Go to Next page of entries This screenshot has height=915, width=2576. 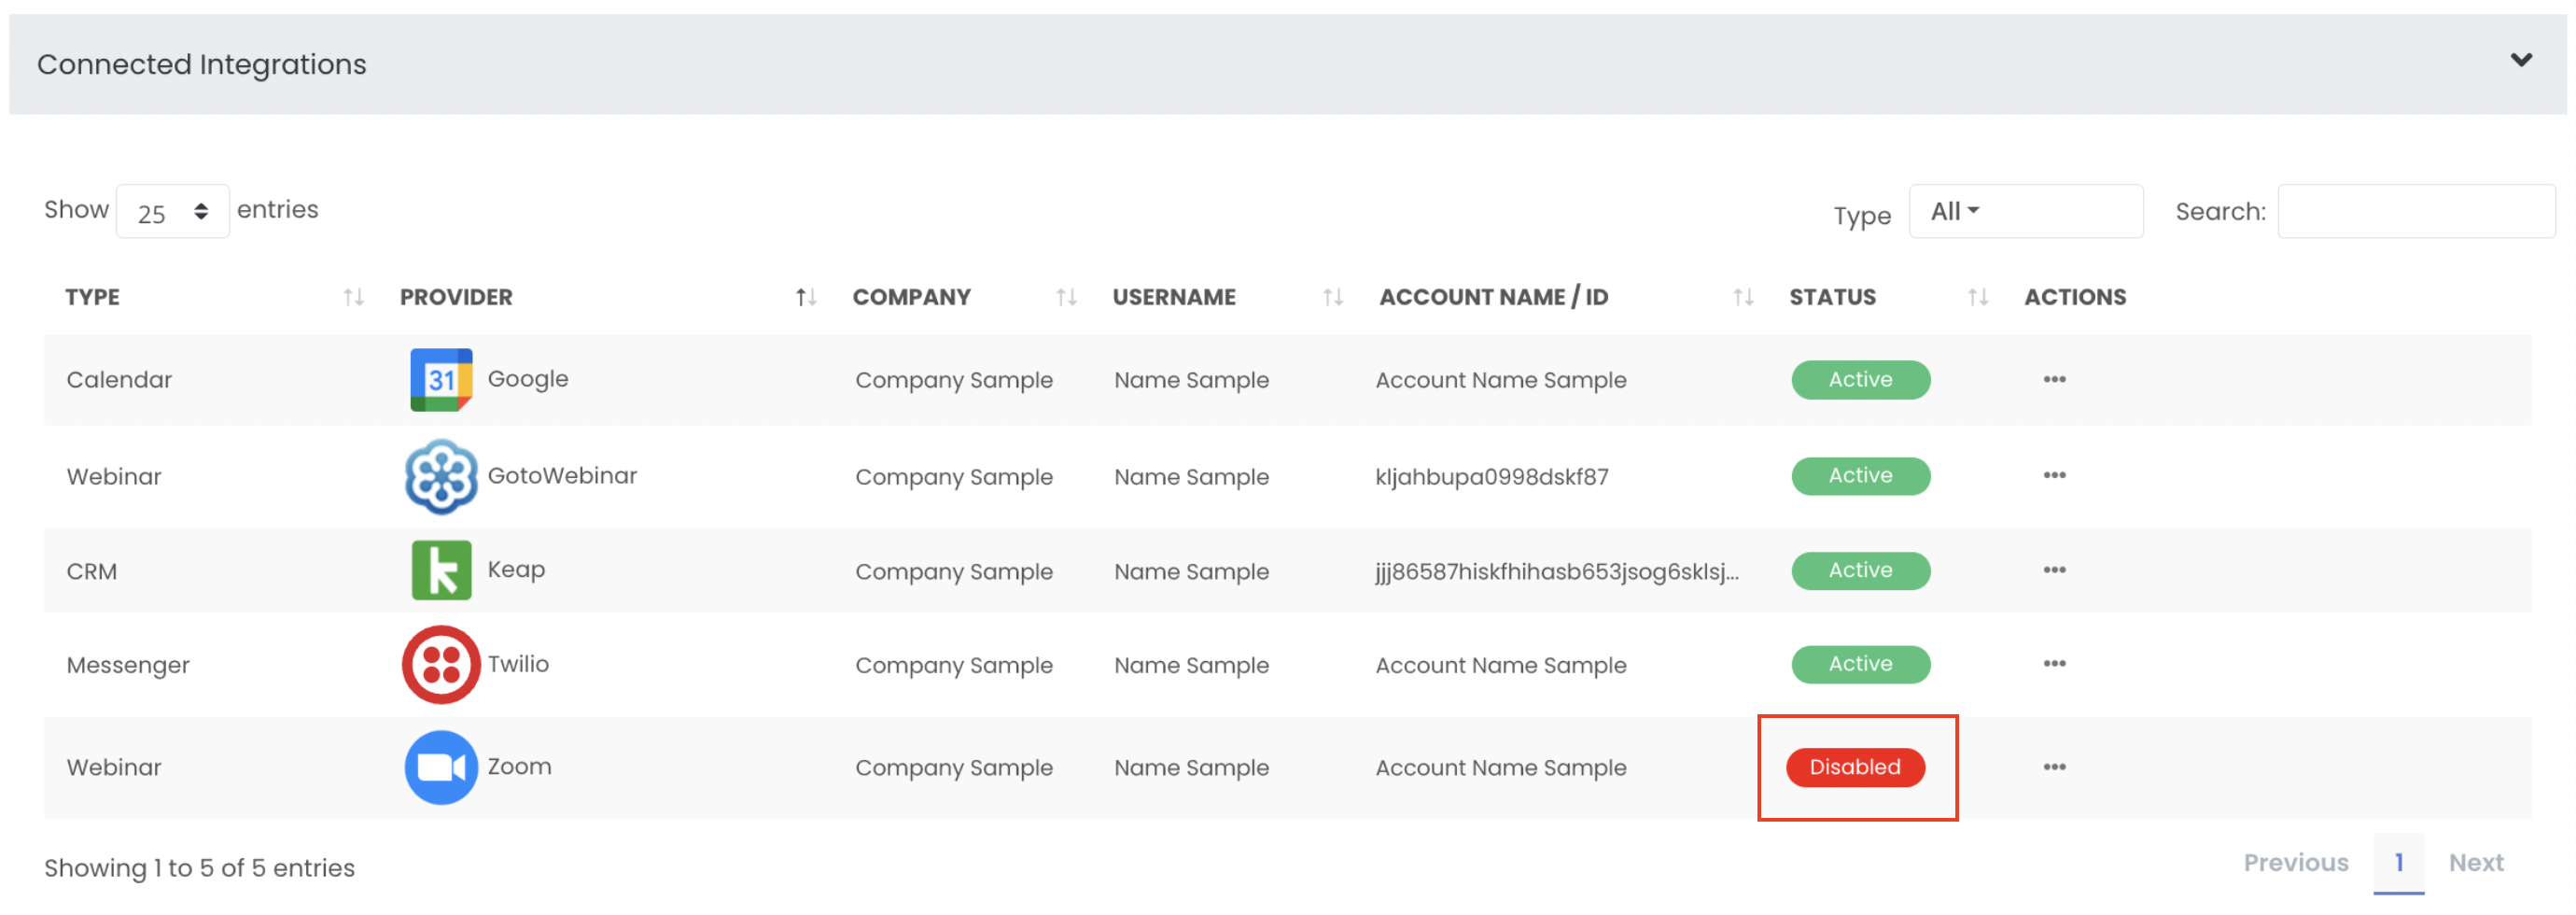pyautogui.click(x=2476, y=863)
